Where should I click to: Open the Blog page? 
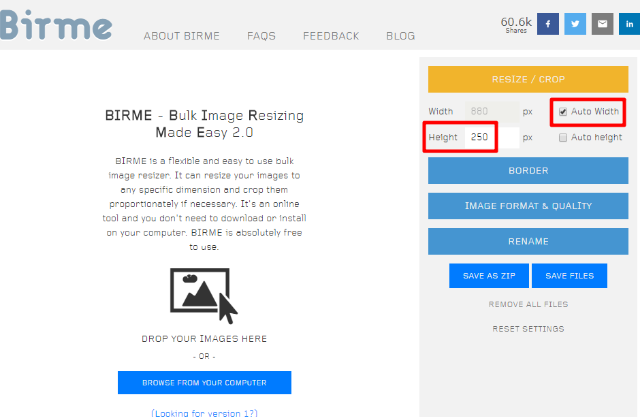[x=400, y=36]
